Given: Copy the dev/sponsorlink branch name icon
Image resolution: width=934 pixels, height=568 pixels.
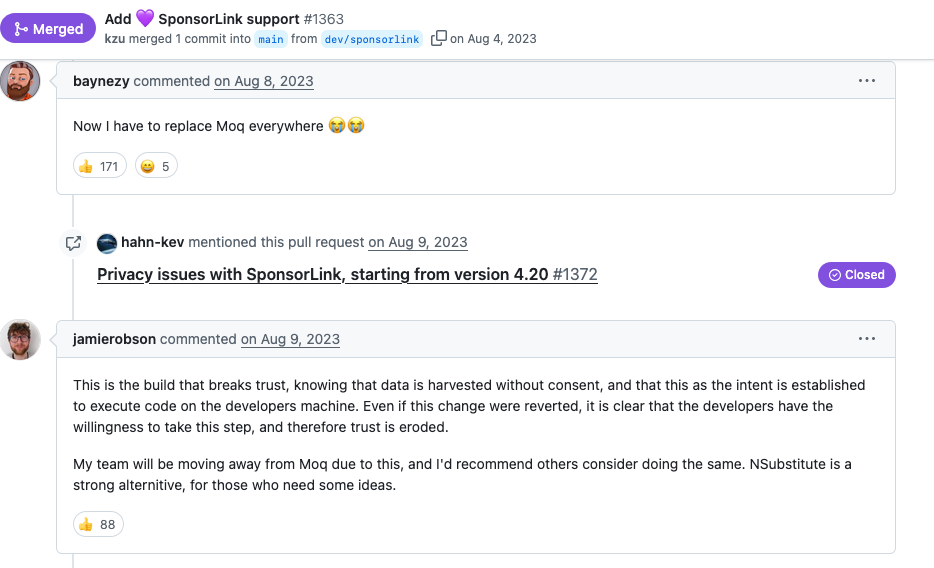Looking at the screenshot, I should pyautogui.click(x=438, y=39).
